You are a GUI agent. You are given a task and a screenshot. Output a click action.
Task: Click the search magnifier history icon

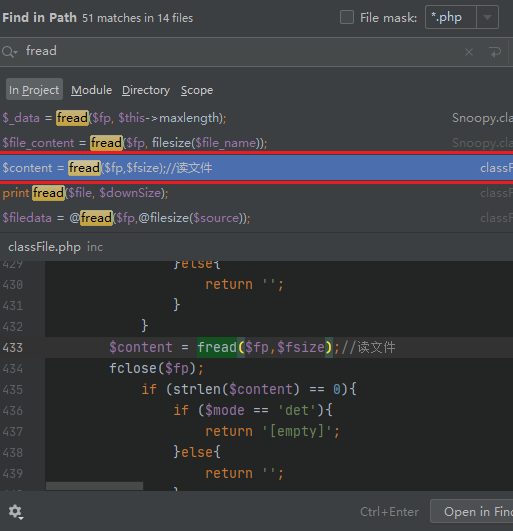coord(9,52)
